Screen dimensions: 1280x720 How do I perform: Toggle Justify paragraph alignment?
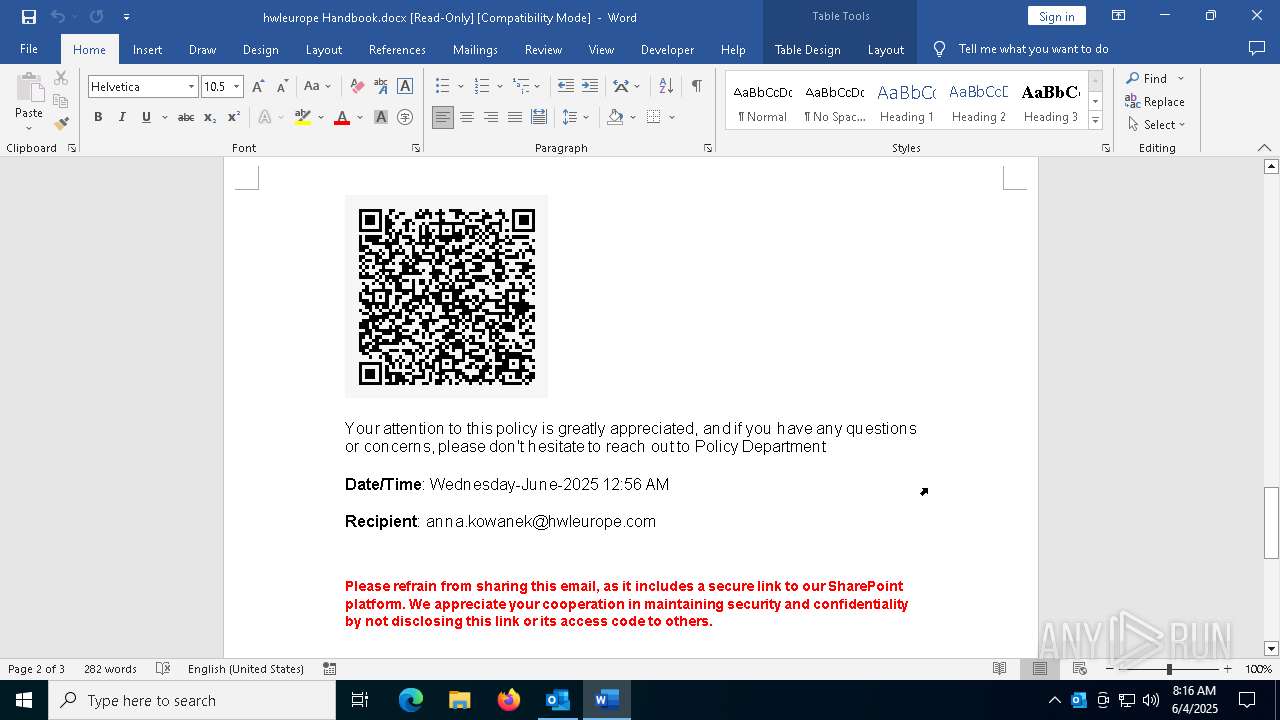pos(515,117)
